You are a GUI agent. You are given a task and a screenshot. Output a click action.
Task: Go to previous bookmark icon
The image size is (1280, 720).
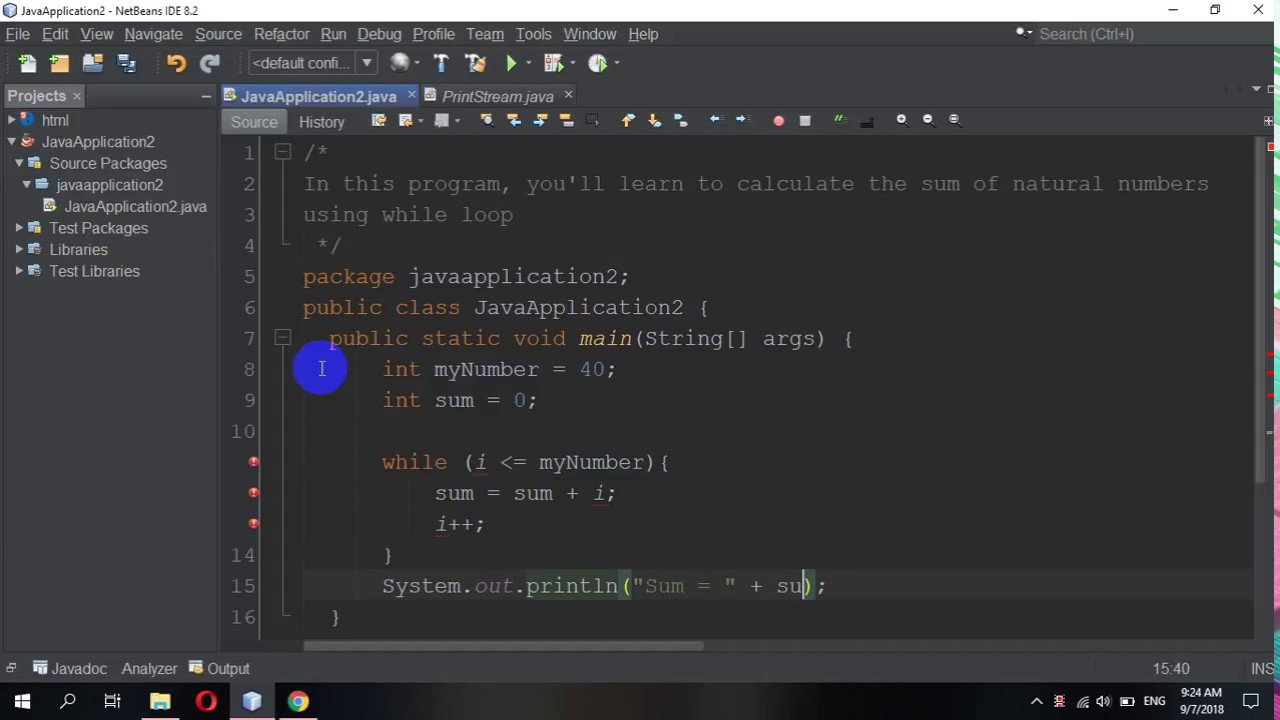628,120
